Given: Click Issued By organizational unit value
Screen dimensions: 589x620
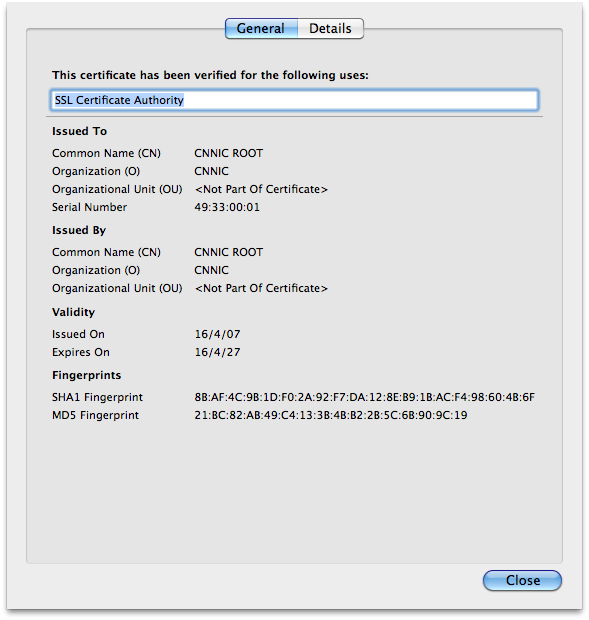Looking at the screenshot, I should click(x=261, y=288).
